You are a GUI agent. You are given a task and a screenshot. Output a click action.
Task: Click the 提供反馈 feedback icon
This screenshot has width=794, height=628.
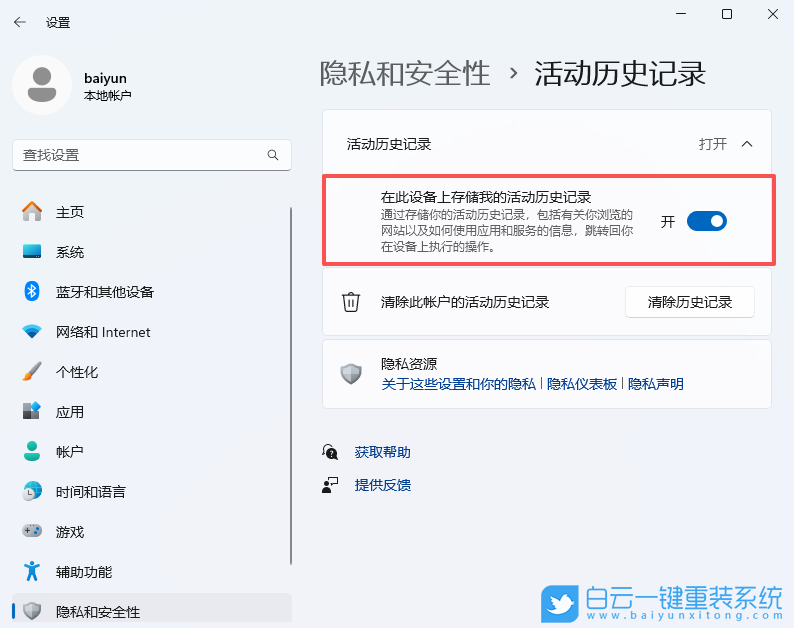click(x=330, y=485)
